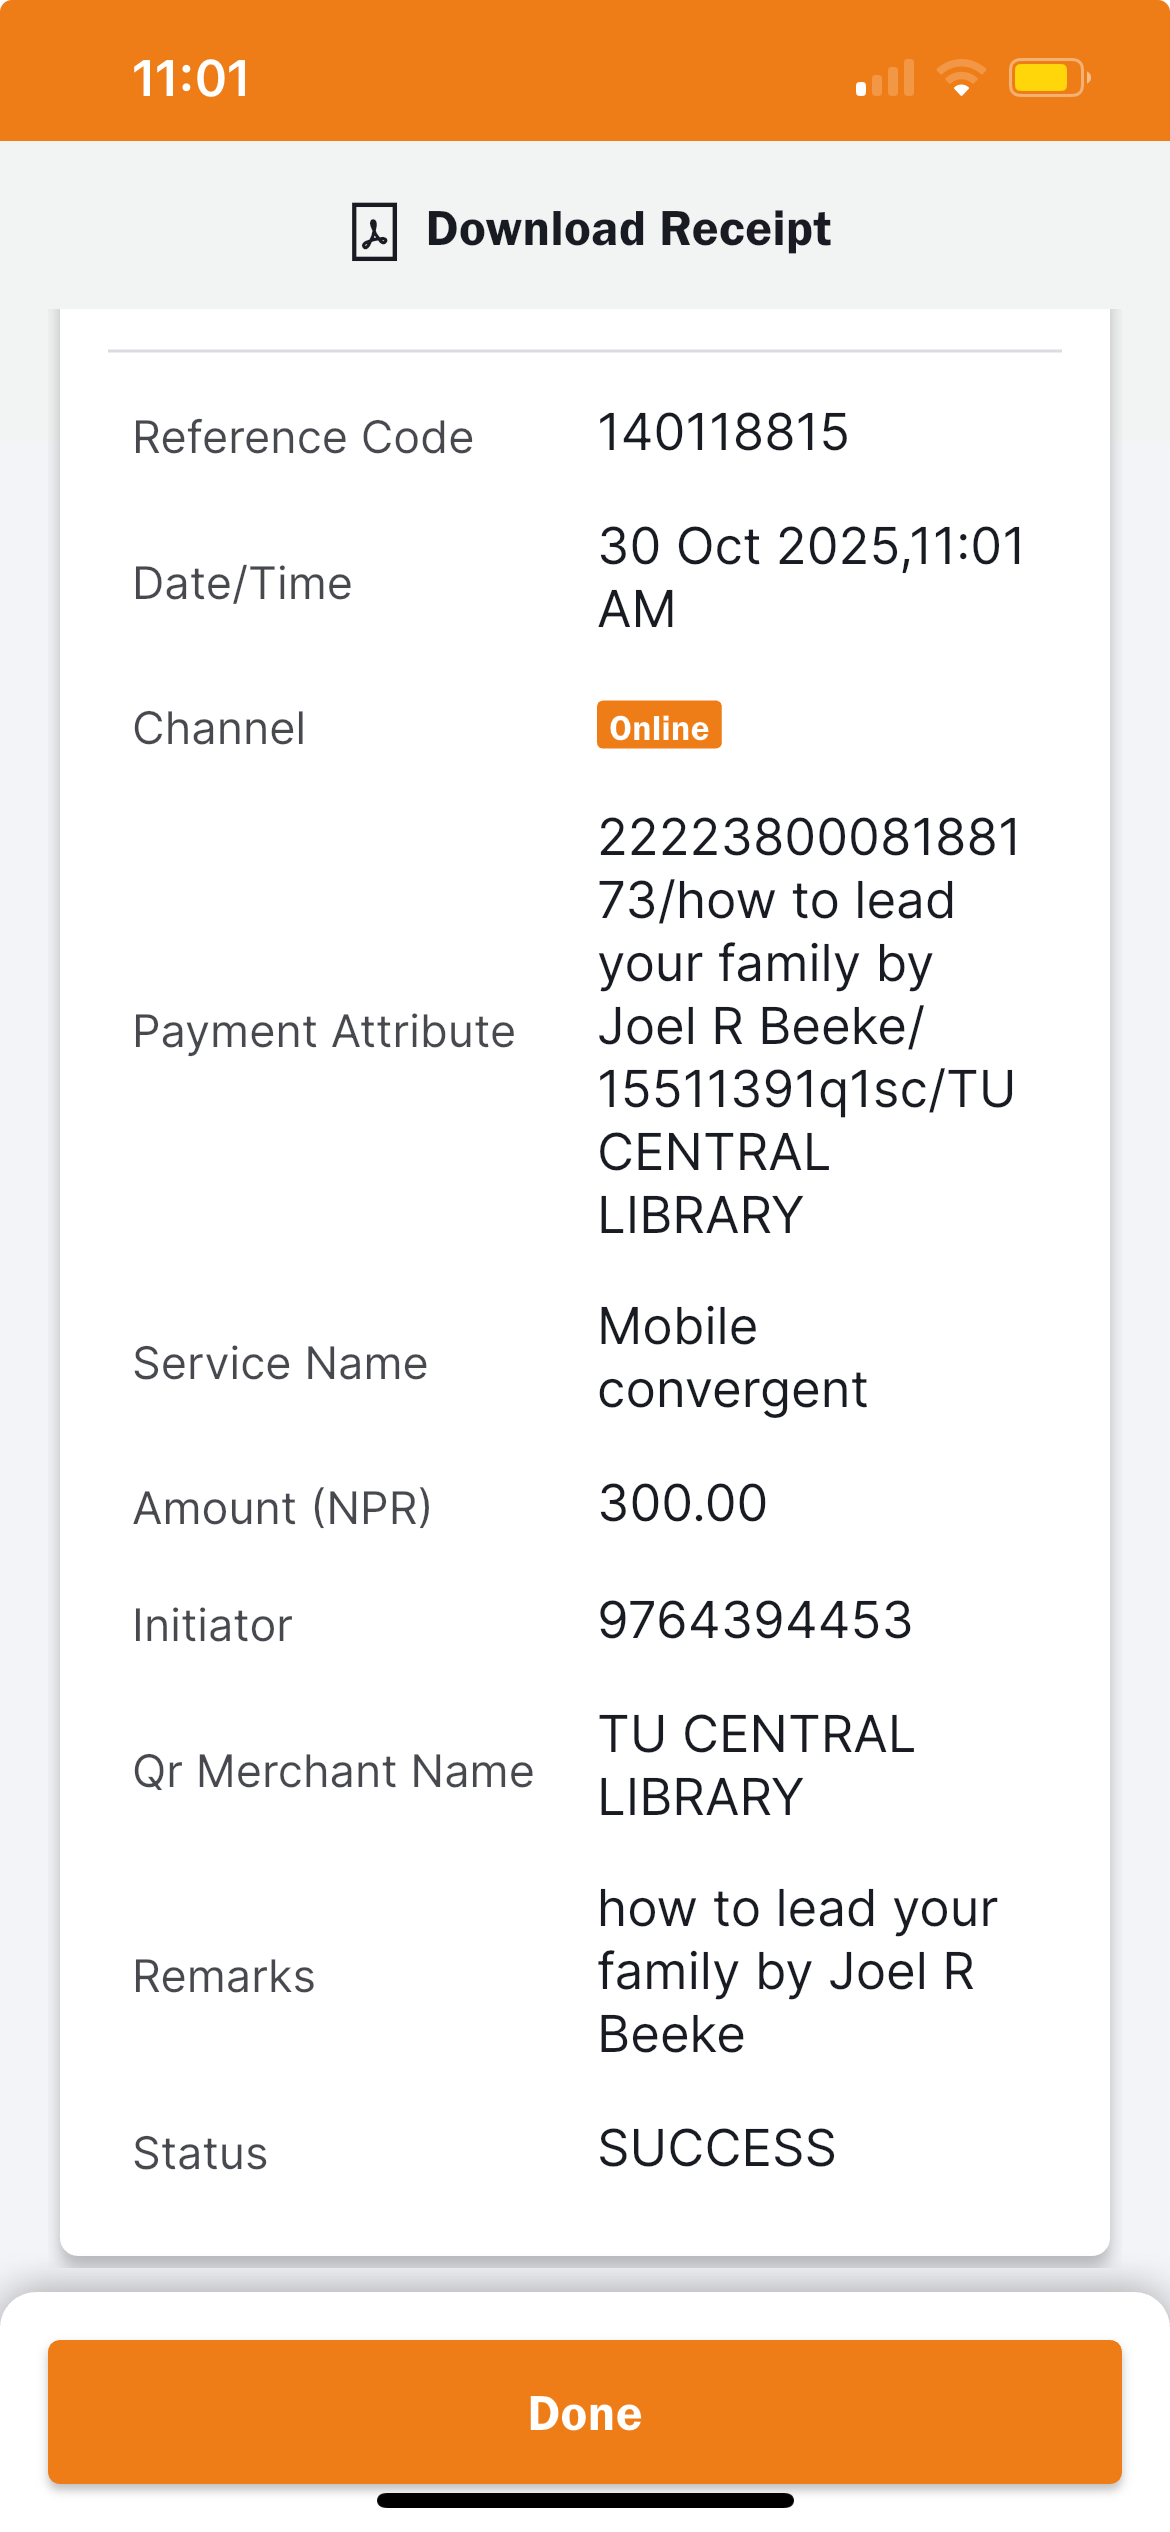
Task: Tap the home indicator bar at bottom
Action: (x=585, y=2500)
